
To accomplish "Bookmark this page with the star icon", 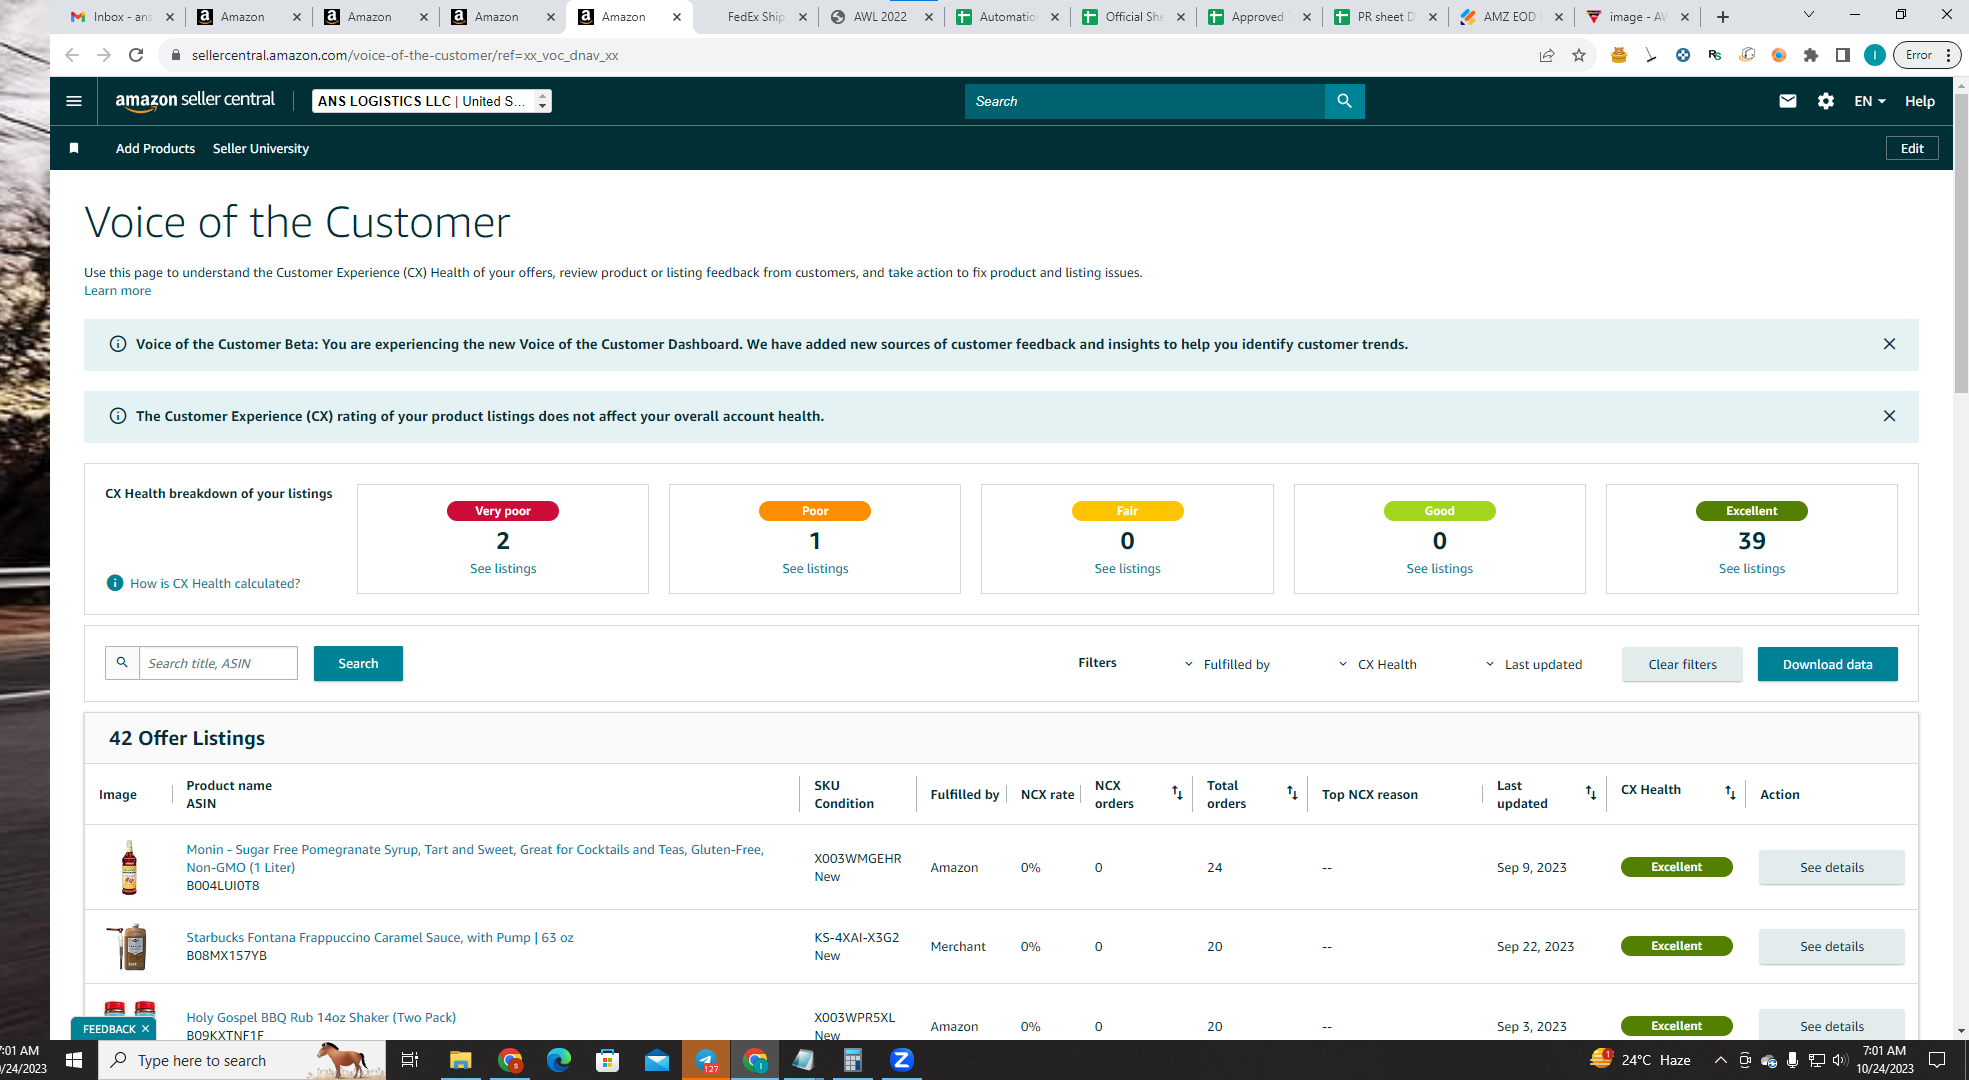I will [x=1579, y=55].
